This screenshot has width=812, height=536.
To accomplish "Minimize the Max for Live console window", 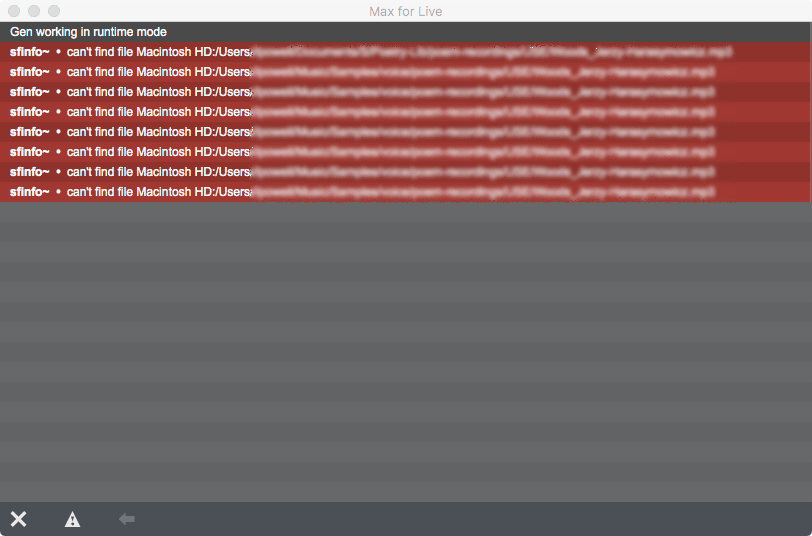I will coord(34,11).
